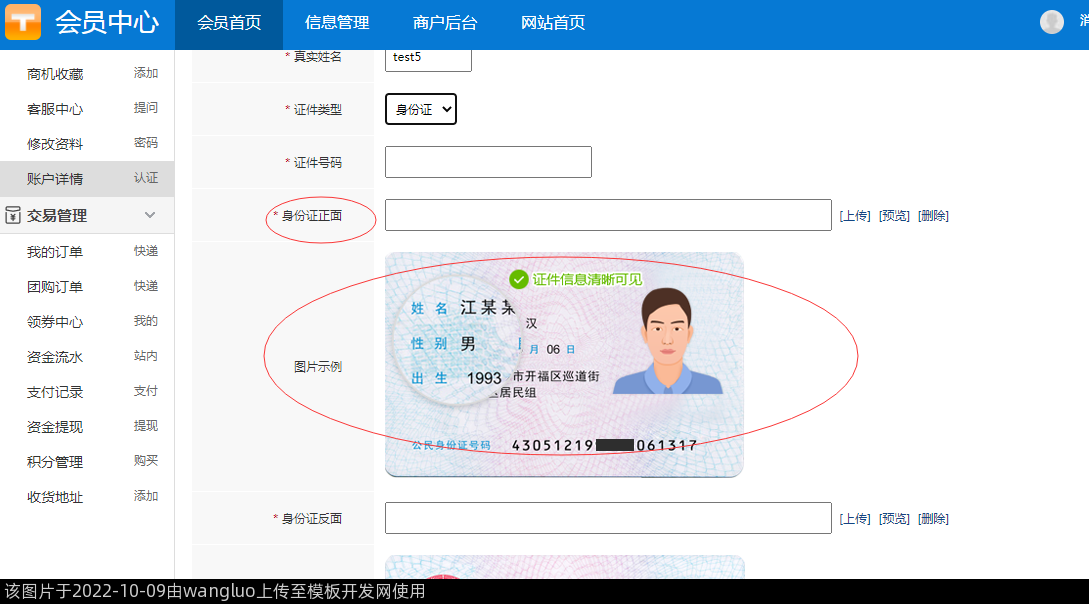1089x604 pixels.
Task: Focus the 证件号码 input field
Action: [x=488, y=162]
